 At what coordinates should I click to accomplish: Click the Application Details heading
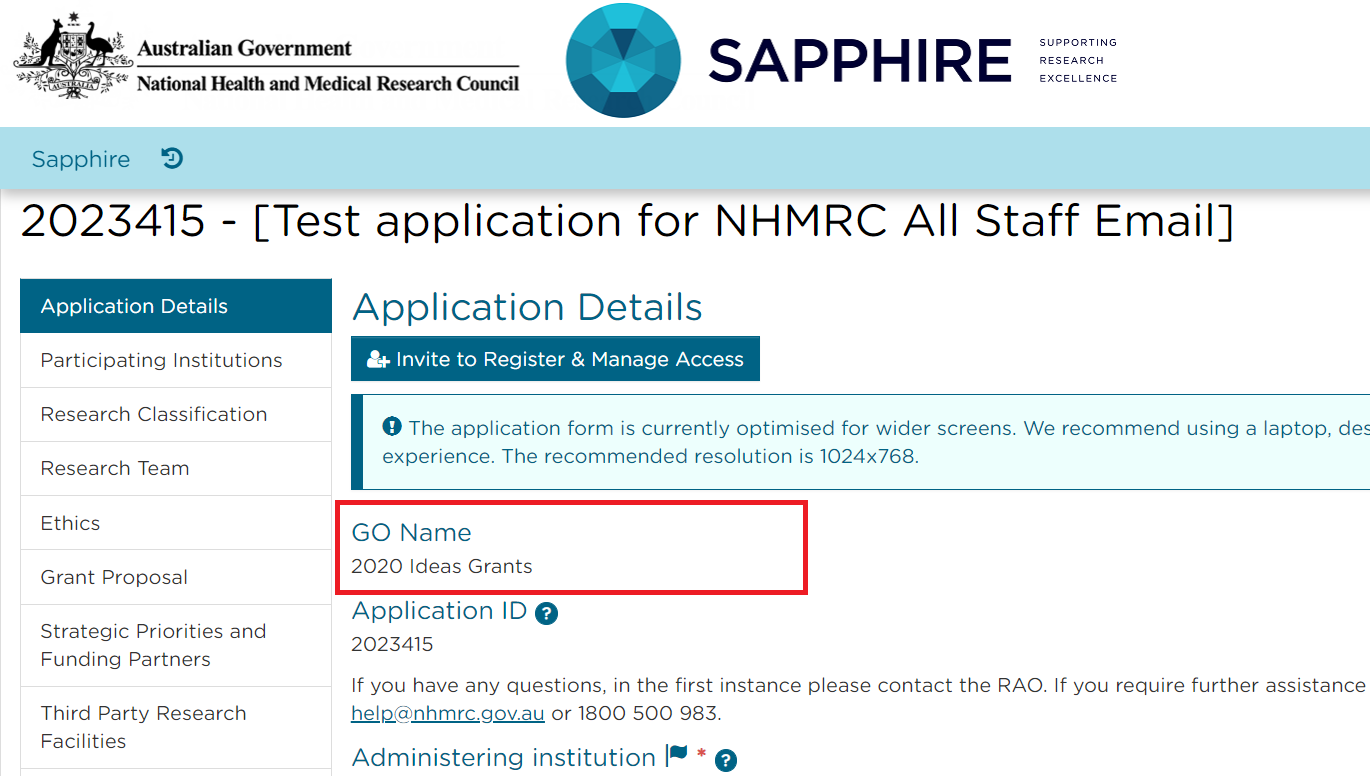[x=527, y=307]
